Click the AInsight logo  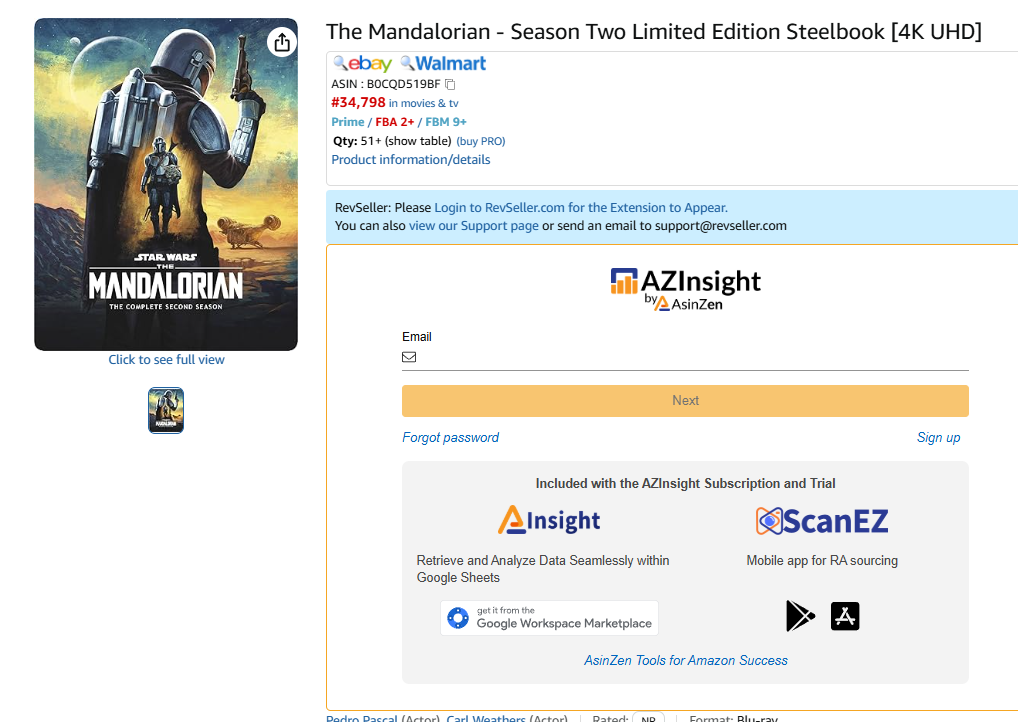549,521
